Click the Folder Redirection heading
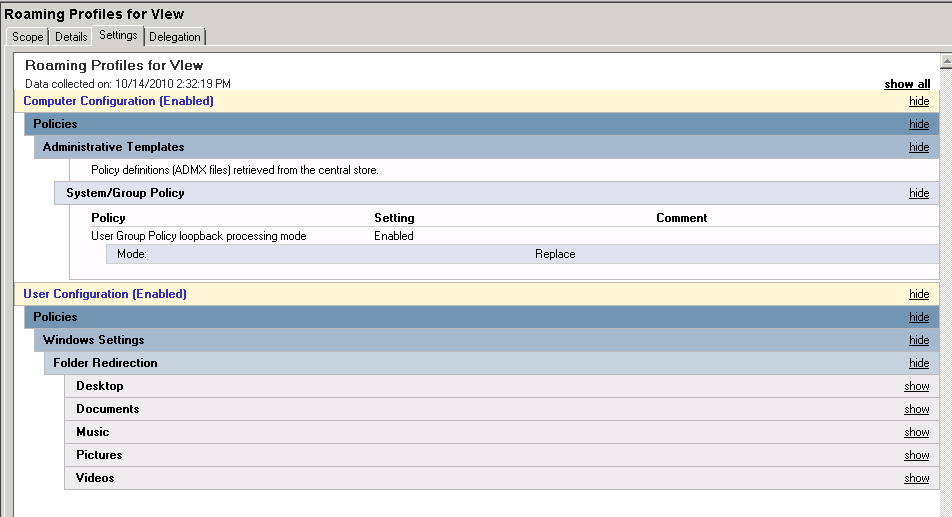The width and height of the screenshot is (952, 517). (105, 363)
